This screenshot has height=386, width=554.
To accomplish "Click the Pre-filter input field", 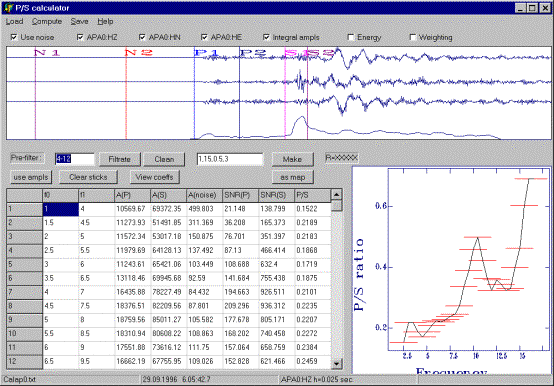I will click(75, 159).
